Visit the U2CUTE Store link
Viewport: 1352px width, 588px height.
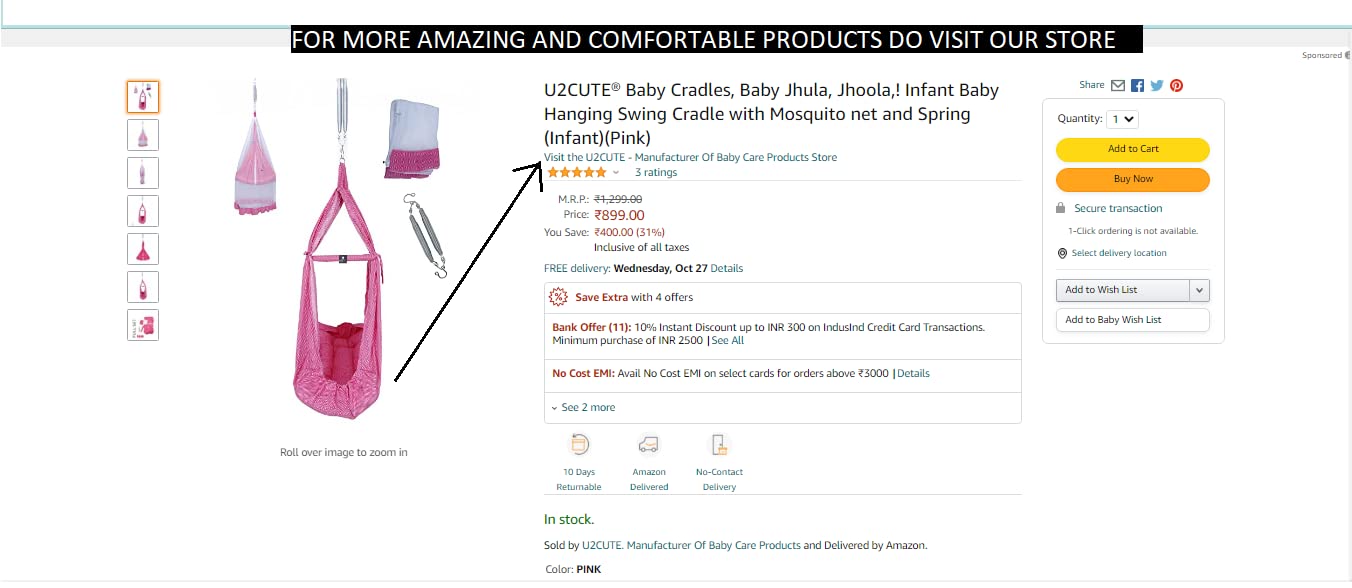pos(690,157)
